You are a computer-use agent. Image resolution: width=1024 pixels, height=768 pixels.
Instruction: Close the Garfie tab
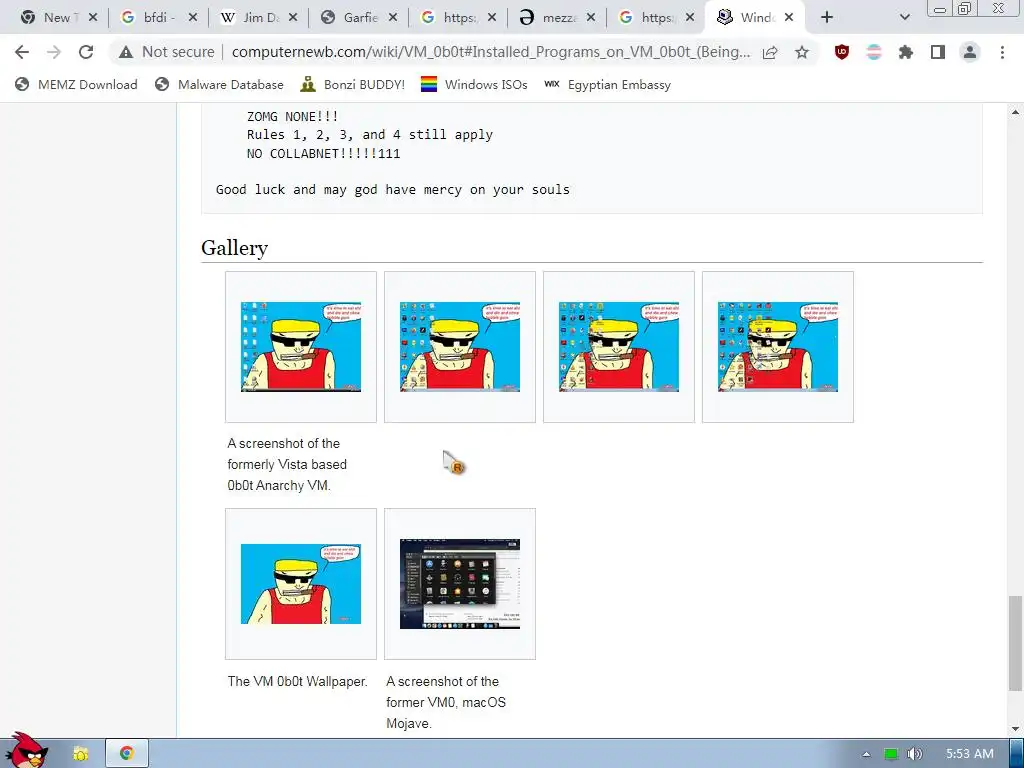tap(392, 18)
